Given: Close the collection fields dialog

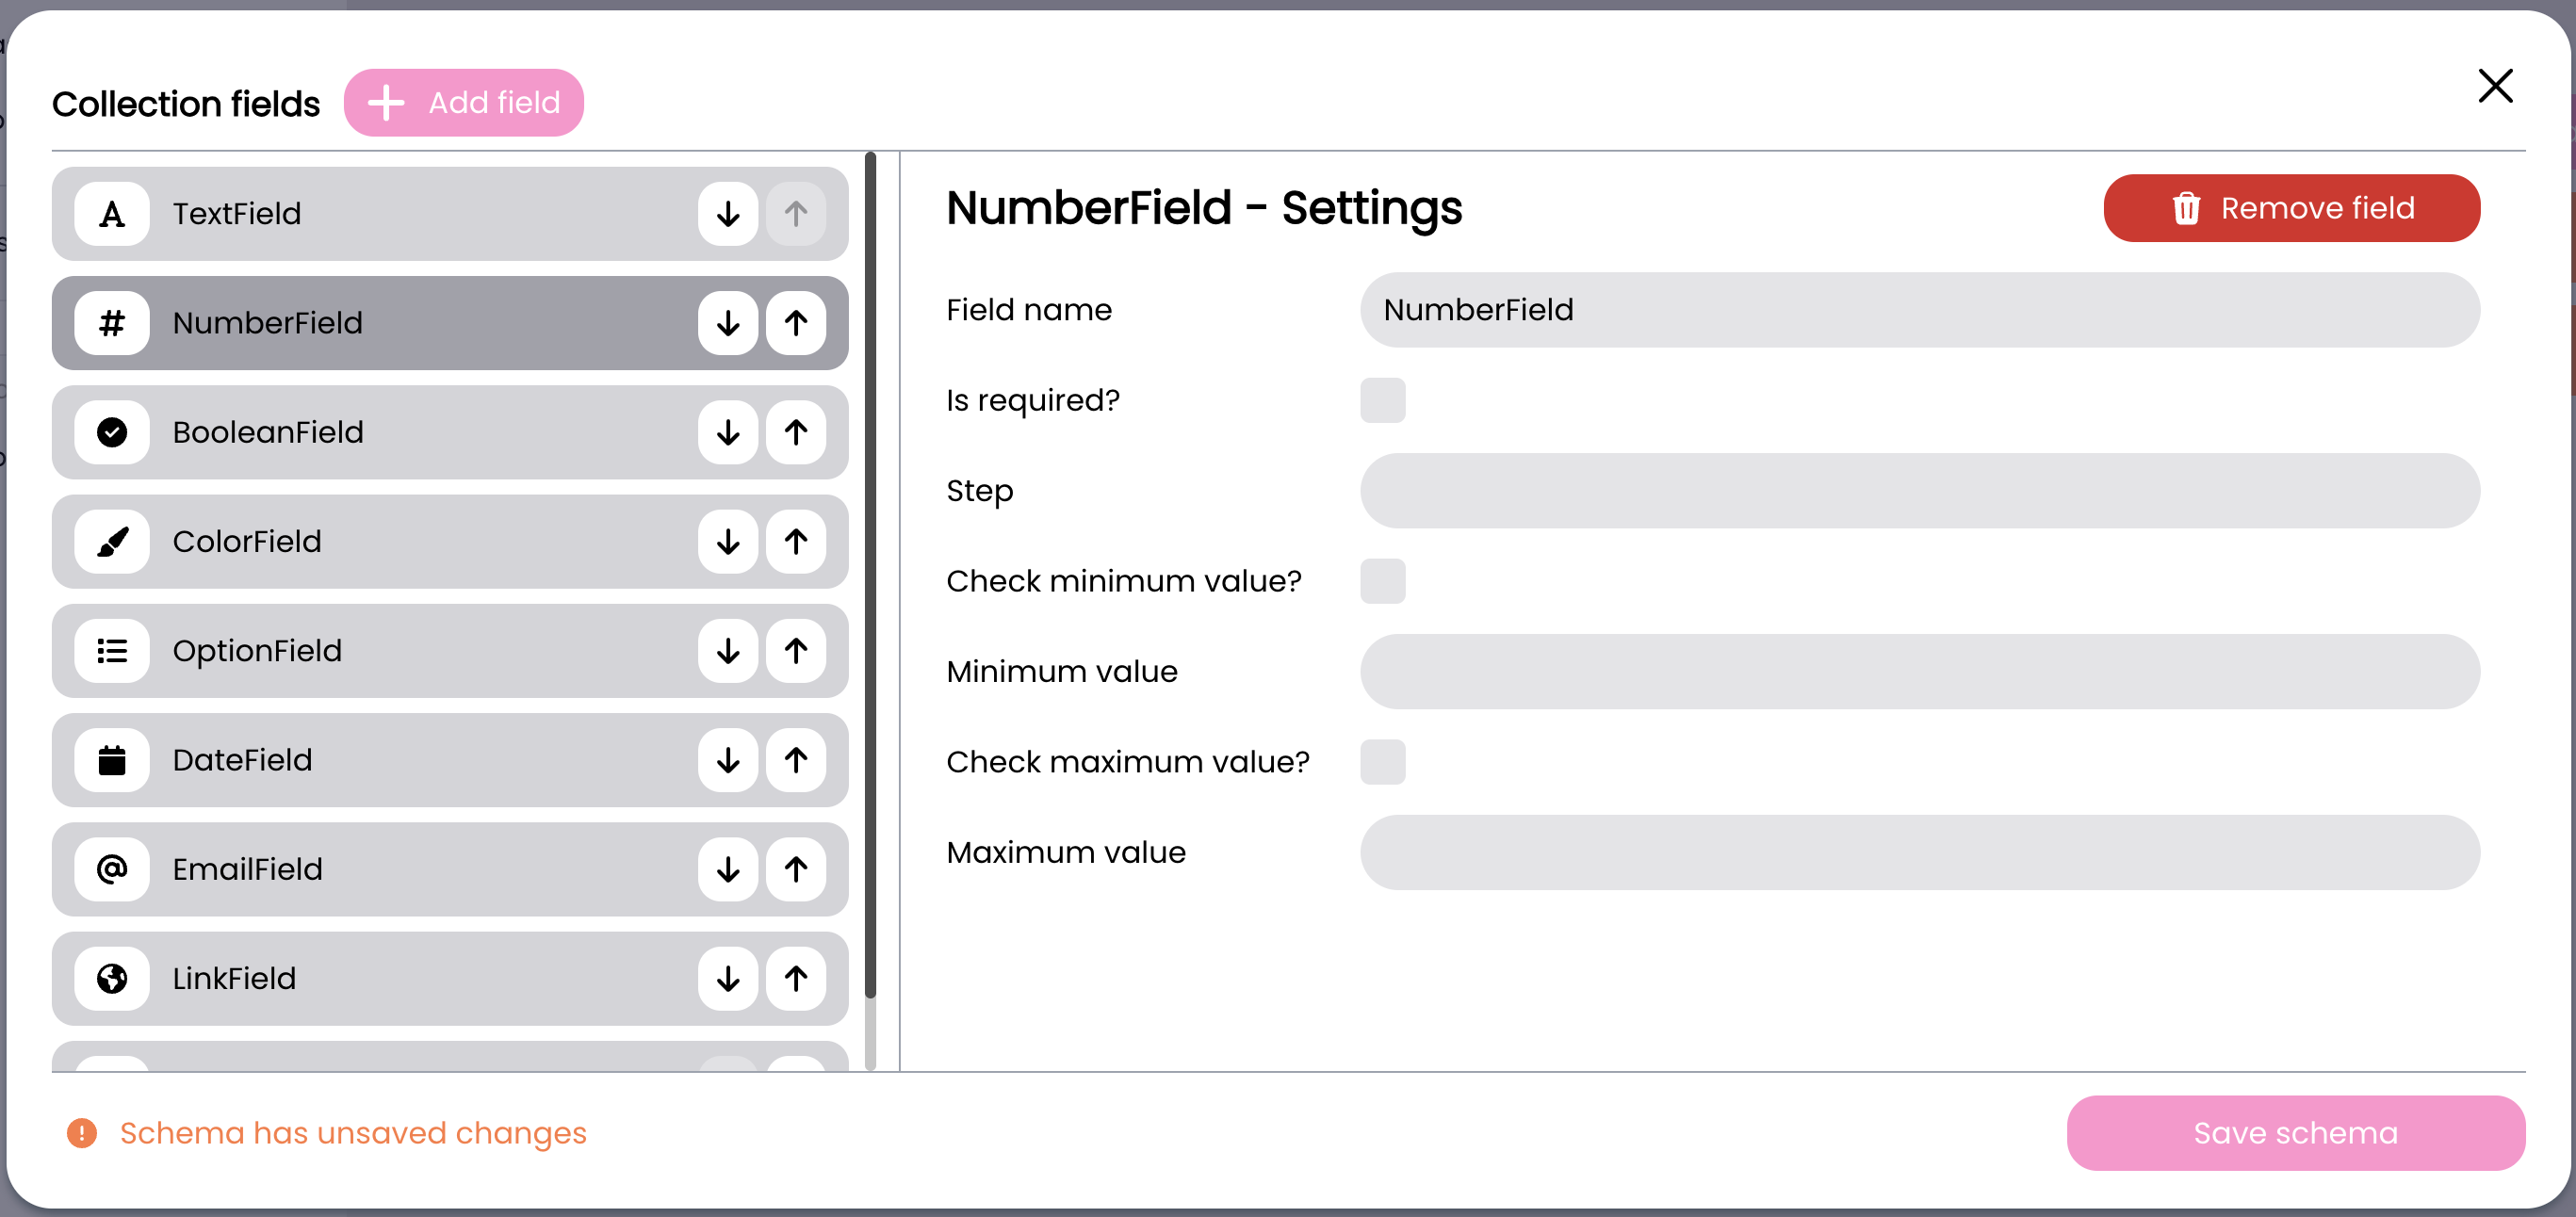Looking at the screenshot, I should (x=2494, y=86).
